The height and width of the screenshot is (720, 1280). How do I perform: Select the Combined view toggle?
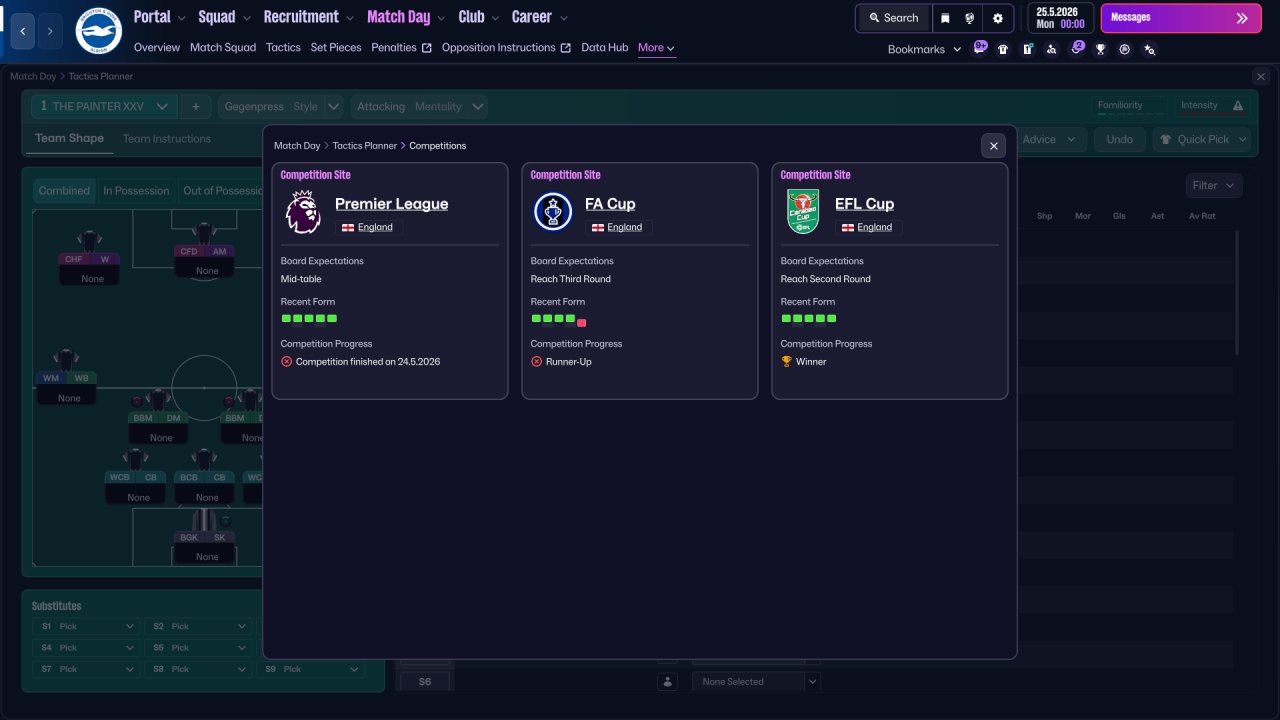(x=64, y=191)
